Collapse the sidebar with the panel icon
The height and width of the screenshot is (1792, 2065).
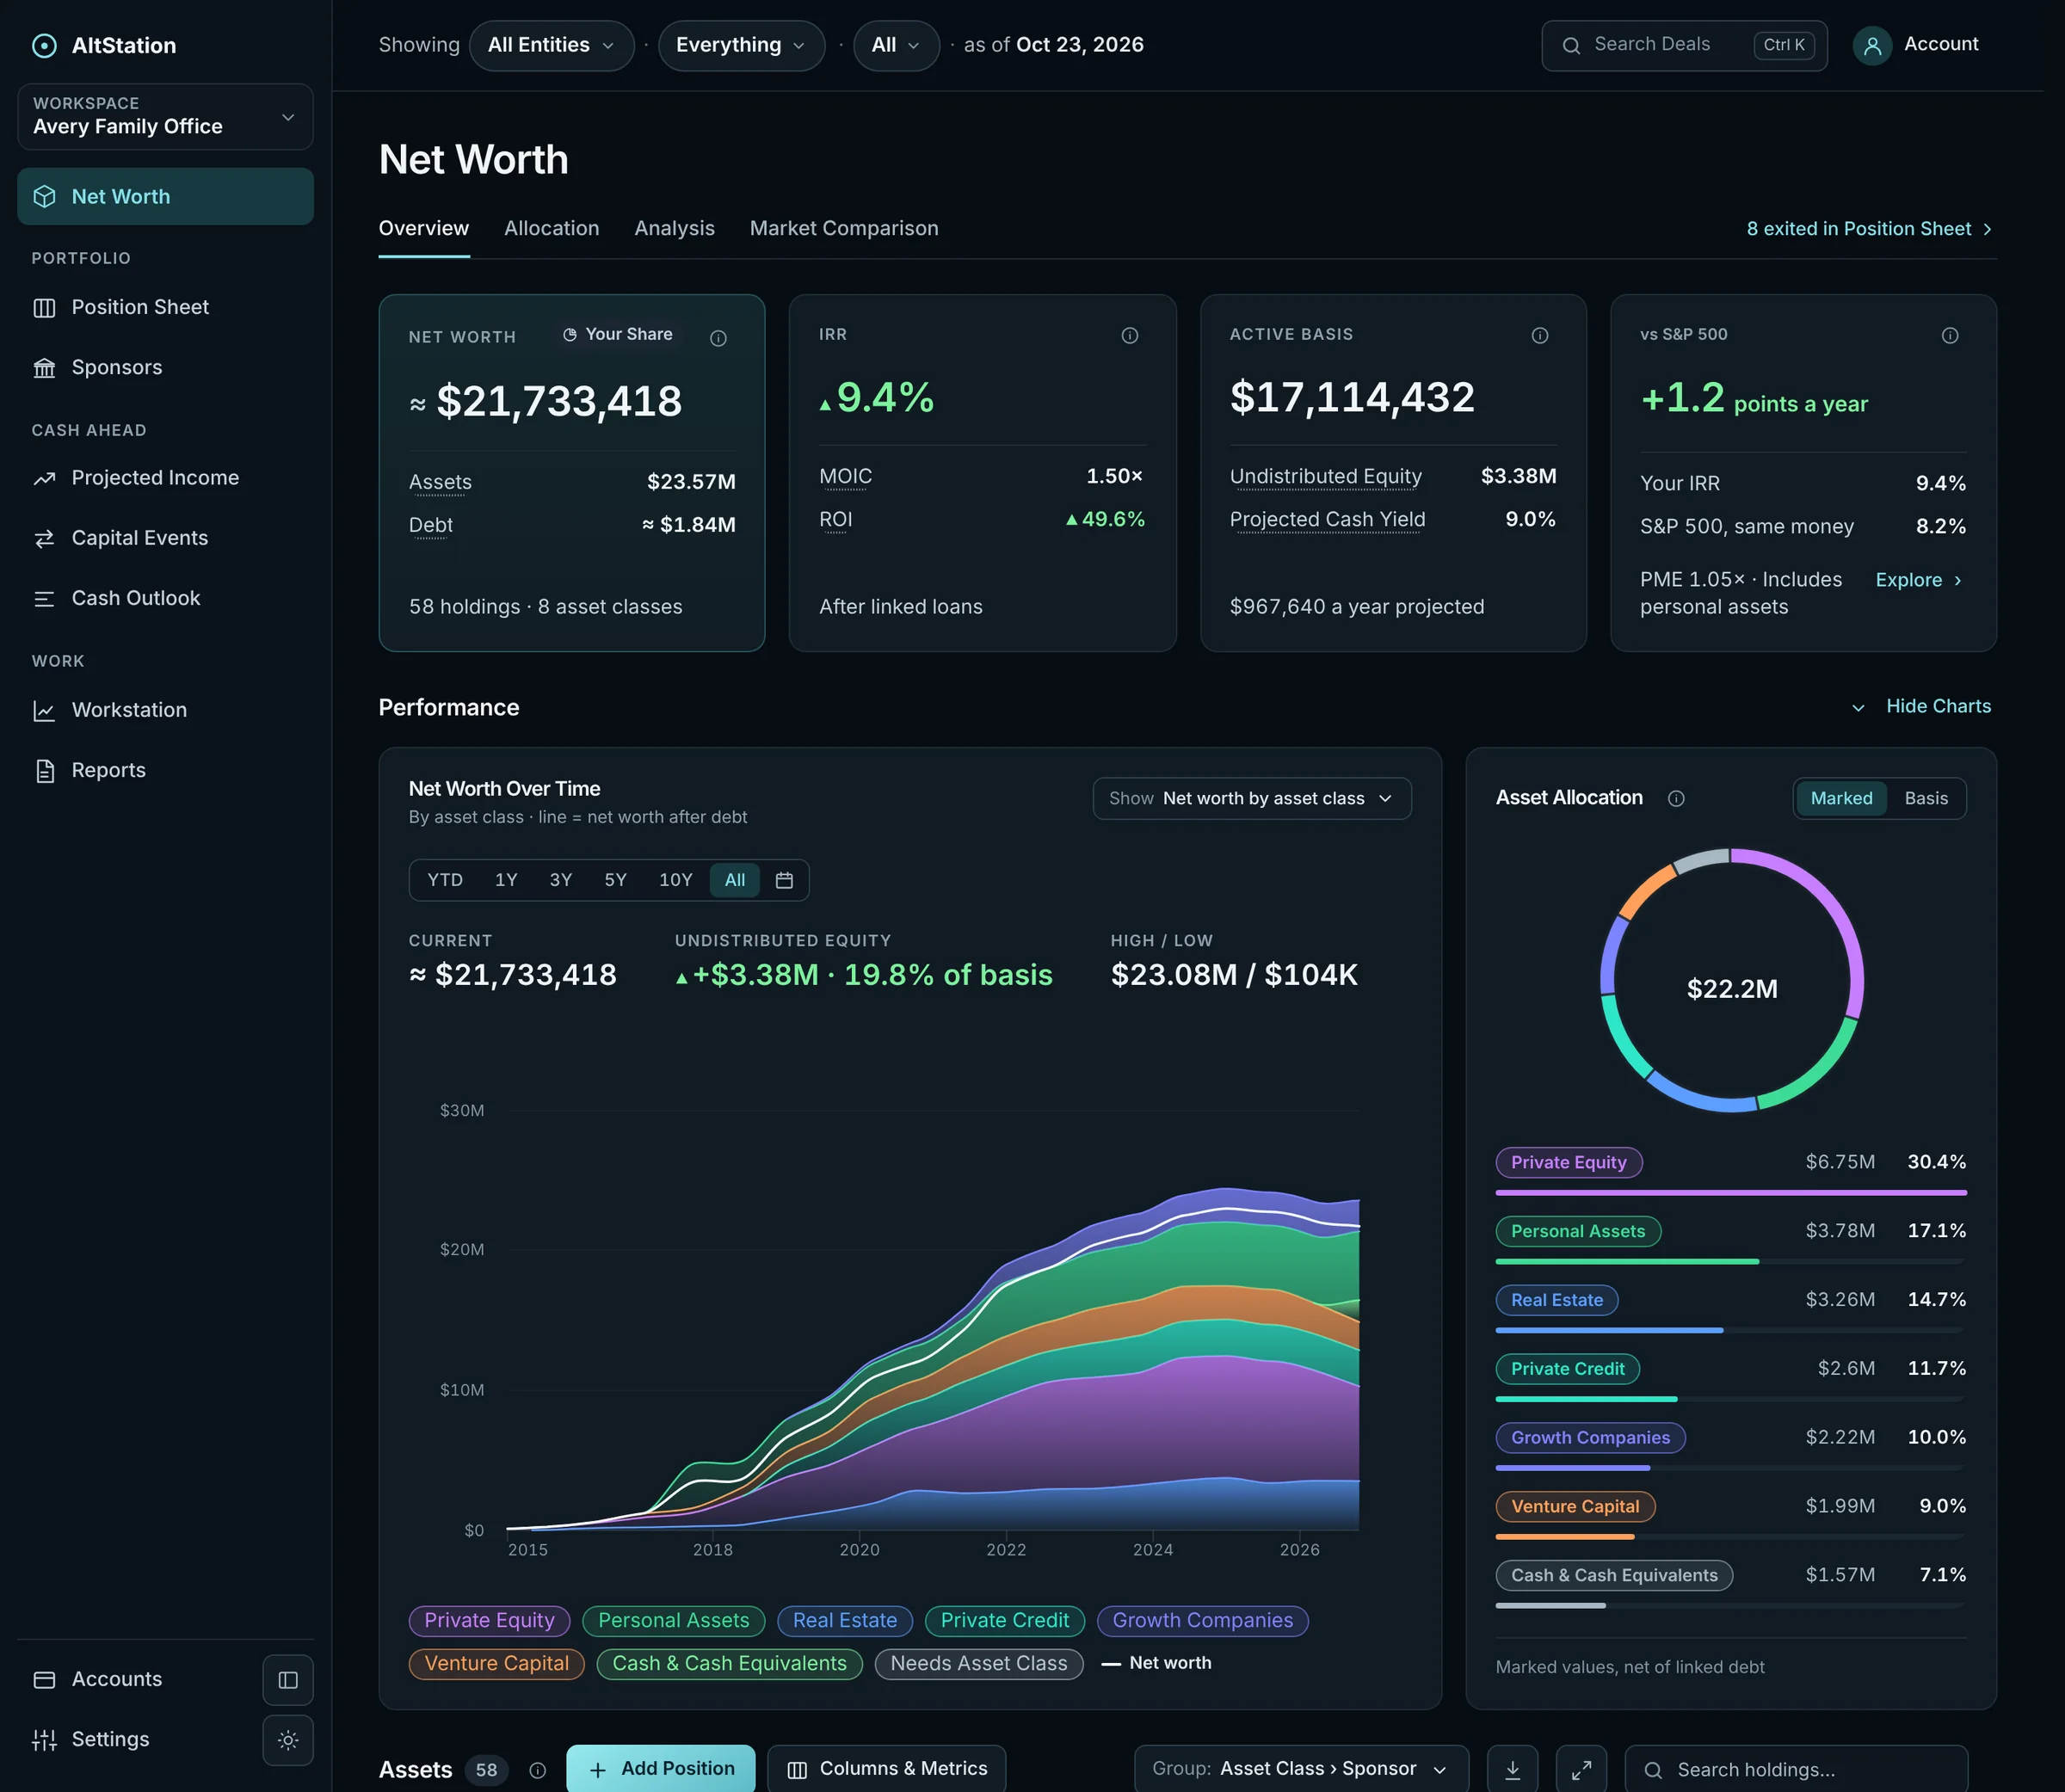click(x=288, y=1680)
